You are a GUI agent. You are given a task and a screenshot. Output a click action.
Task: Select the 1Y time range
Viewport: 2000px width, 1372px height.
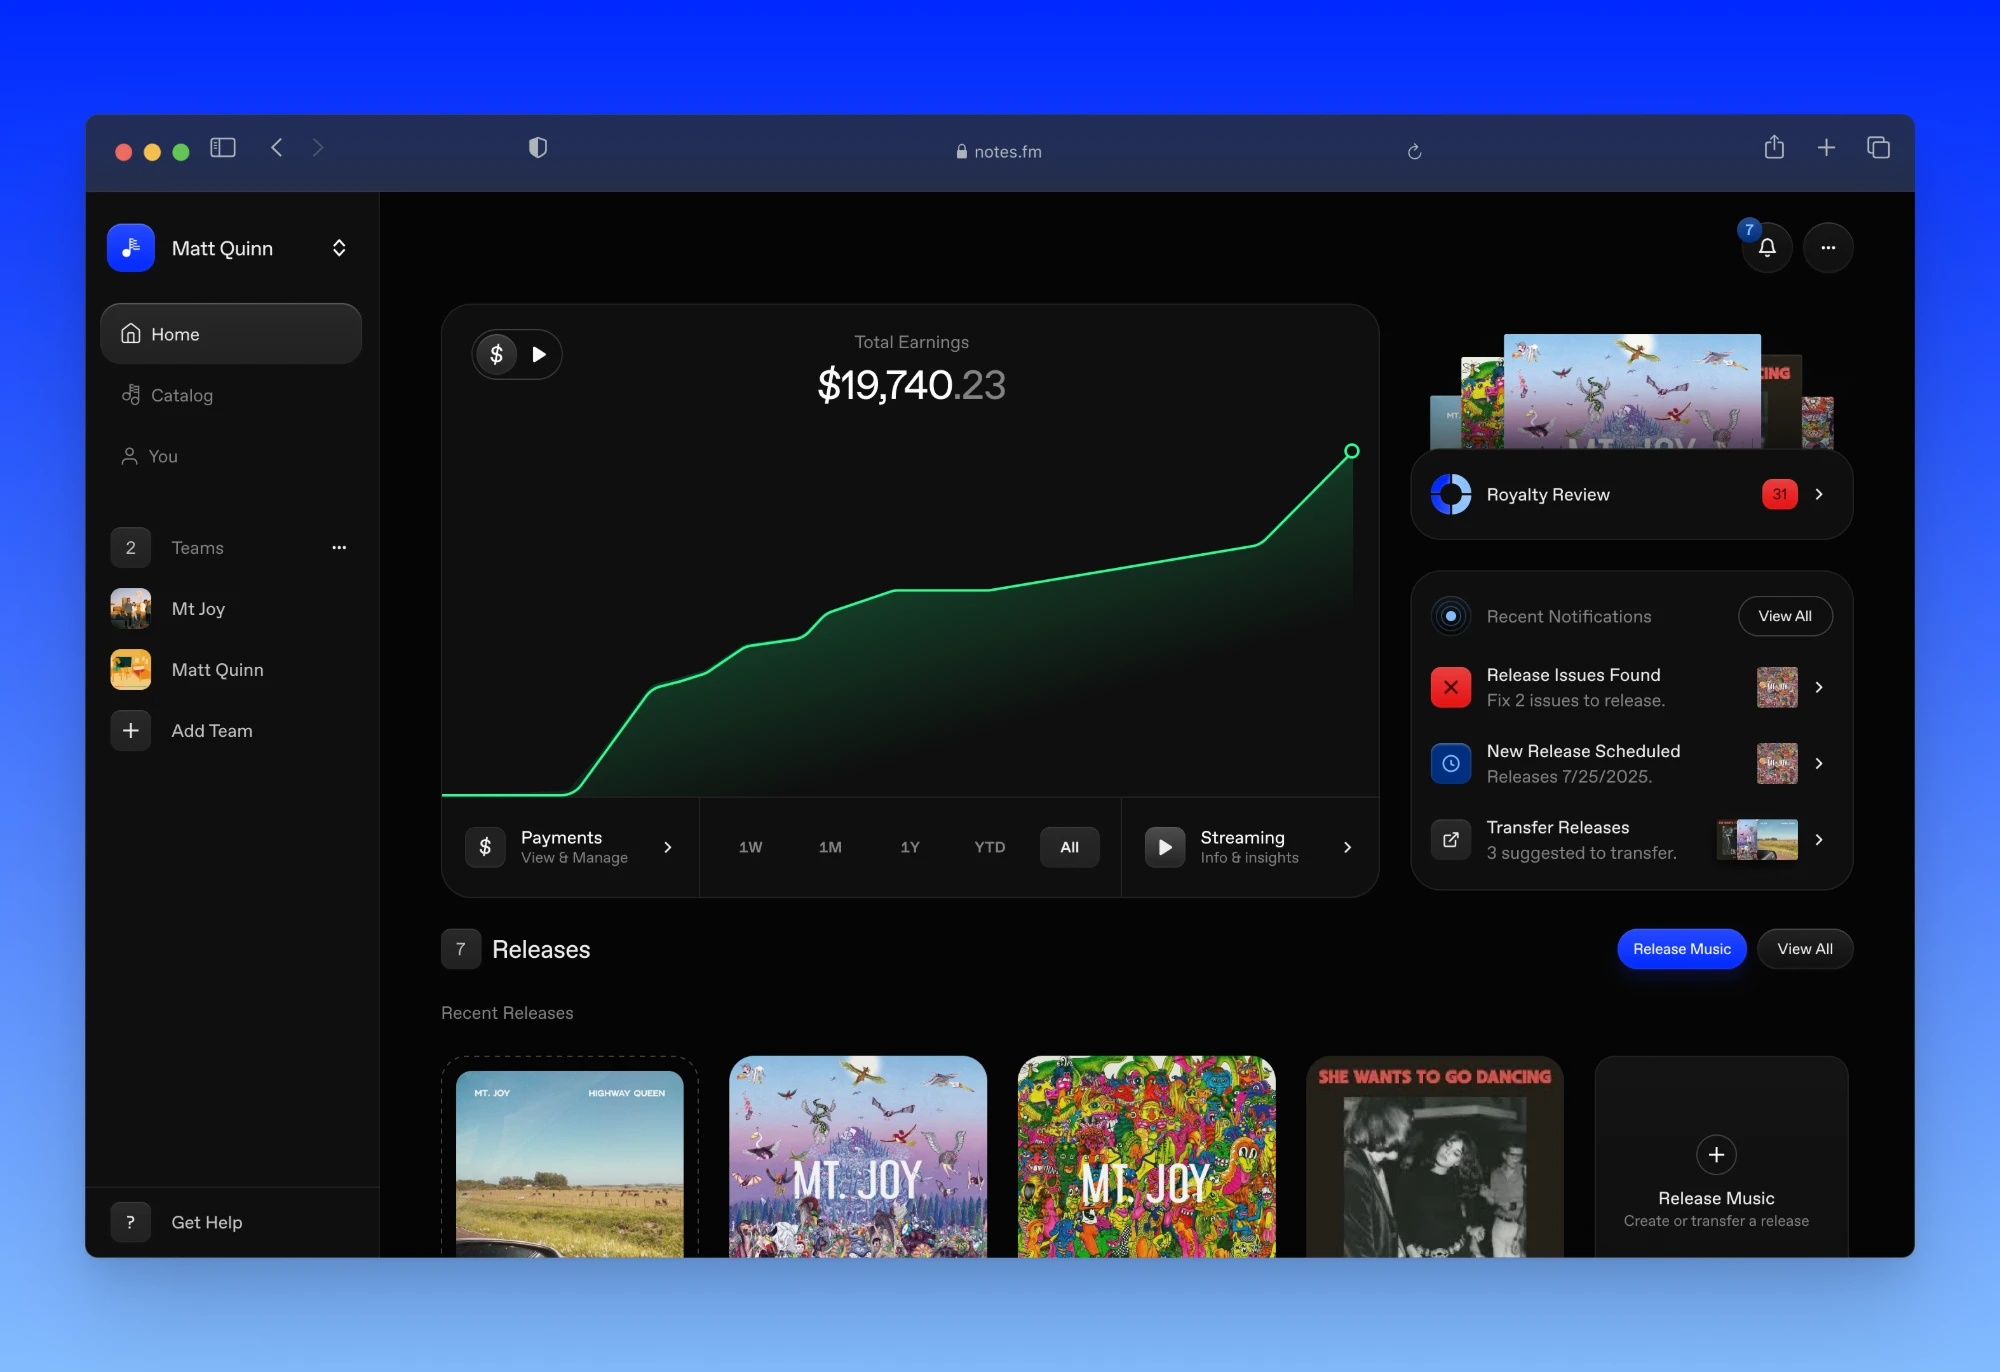point(910,847)
